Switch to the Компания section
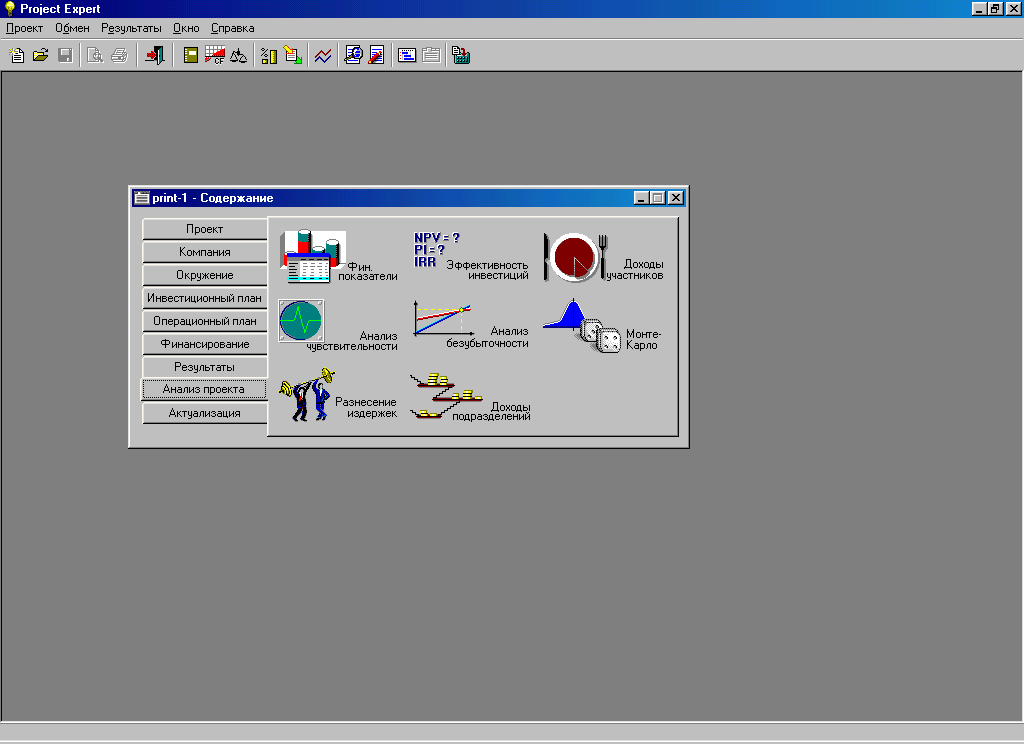Image resolution: width=1024 pixels, height=744 pixels. [x=204, y=251]
